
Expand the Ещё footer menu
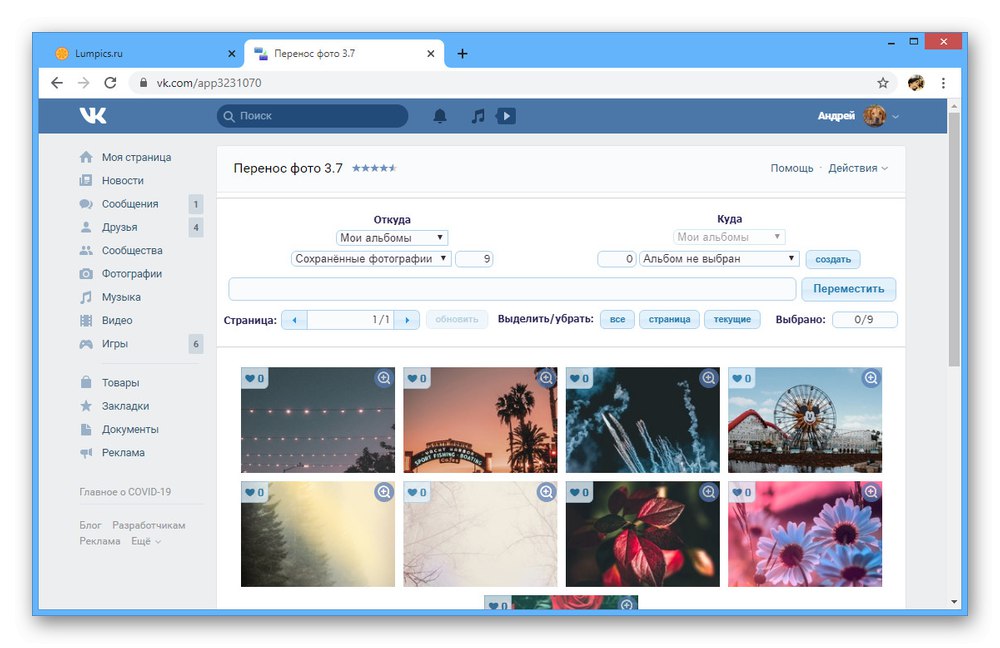click(x=145, y=541)
